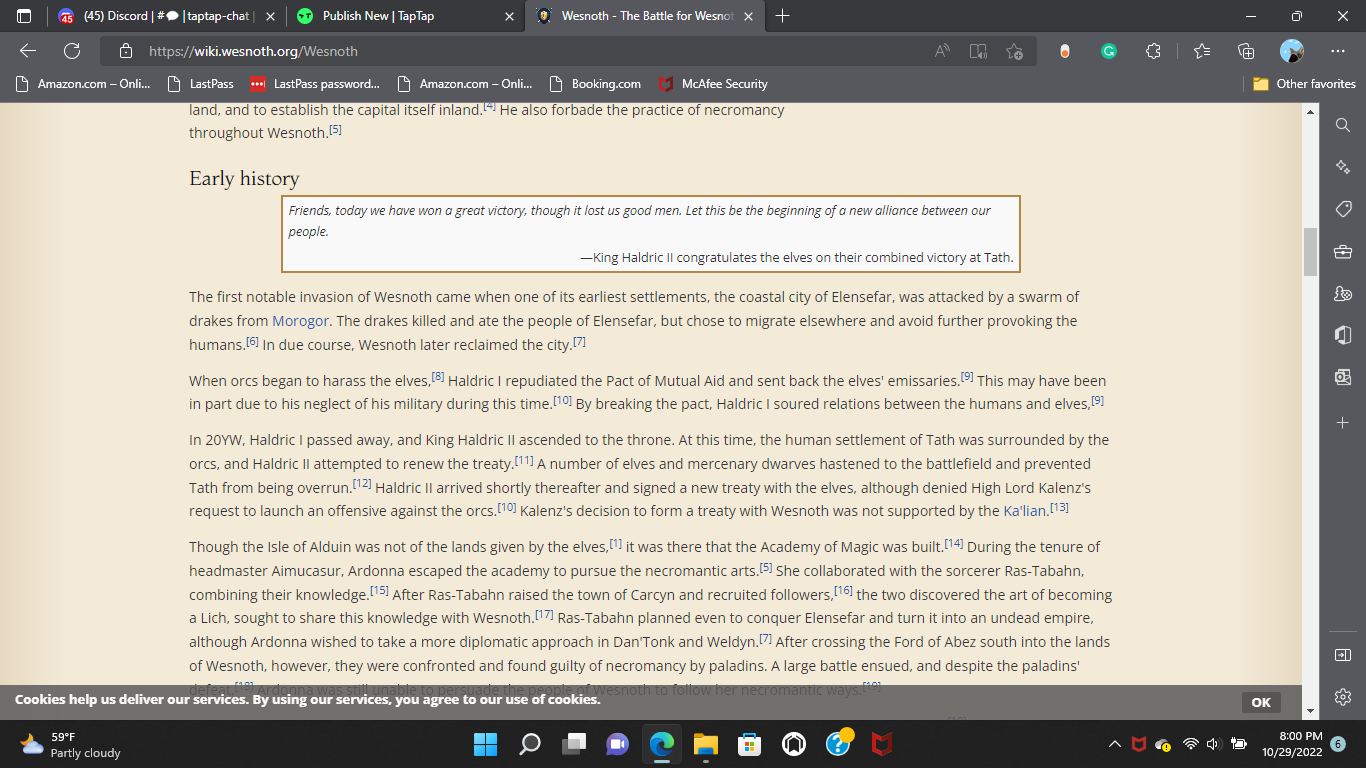Add this page to favorites
Image resolution: width=1366 pixels, height=768 pixels.
pyautogui.click(x=1015, y=51)
